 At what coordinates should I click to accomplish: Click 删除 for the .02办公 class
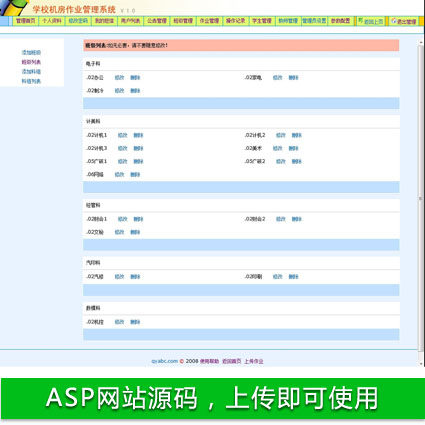click(135, 78)
